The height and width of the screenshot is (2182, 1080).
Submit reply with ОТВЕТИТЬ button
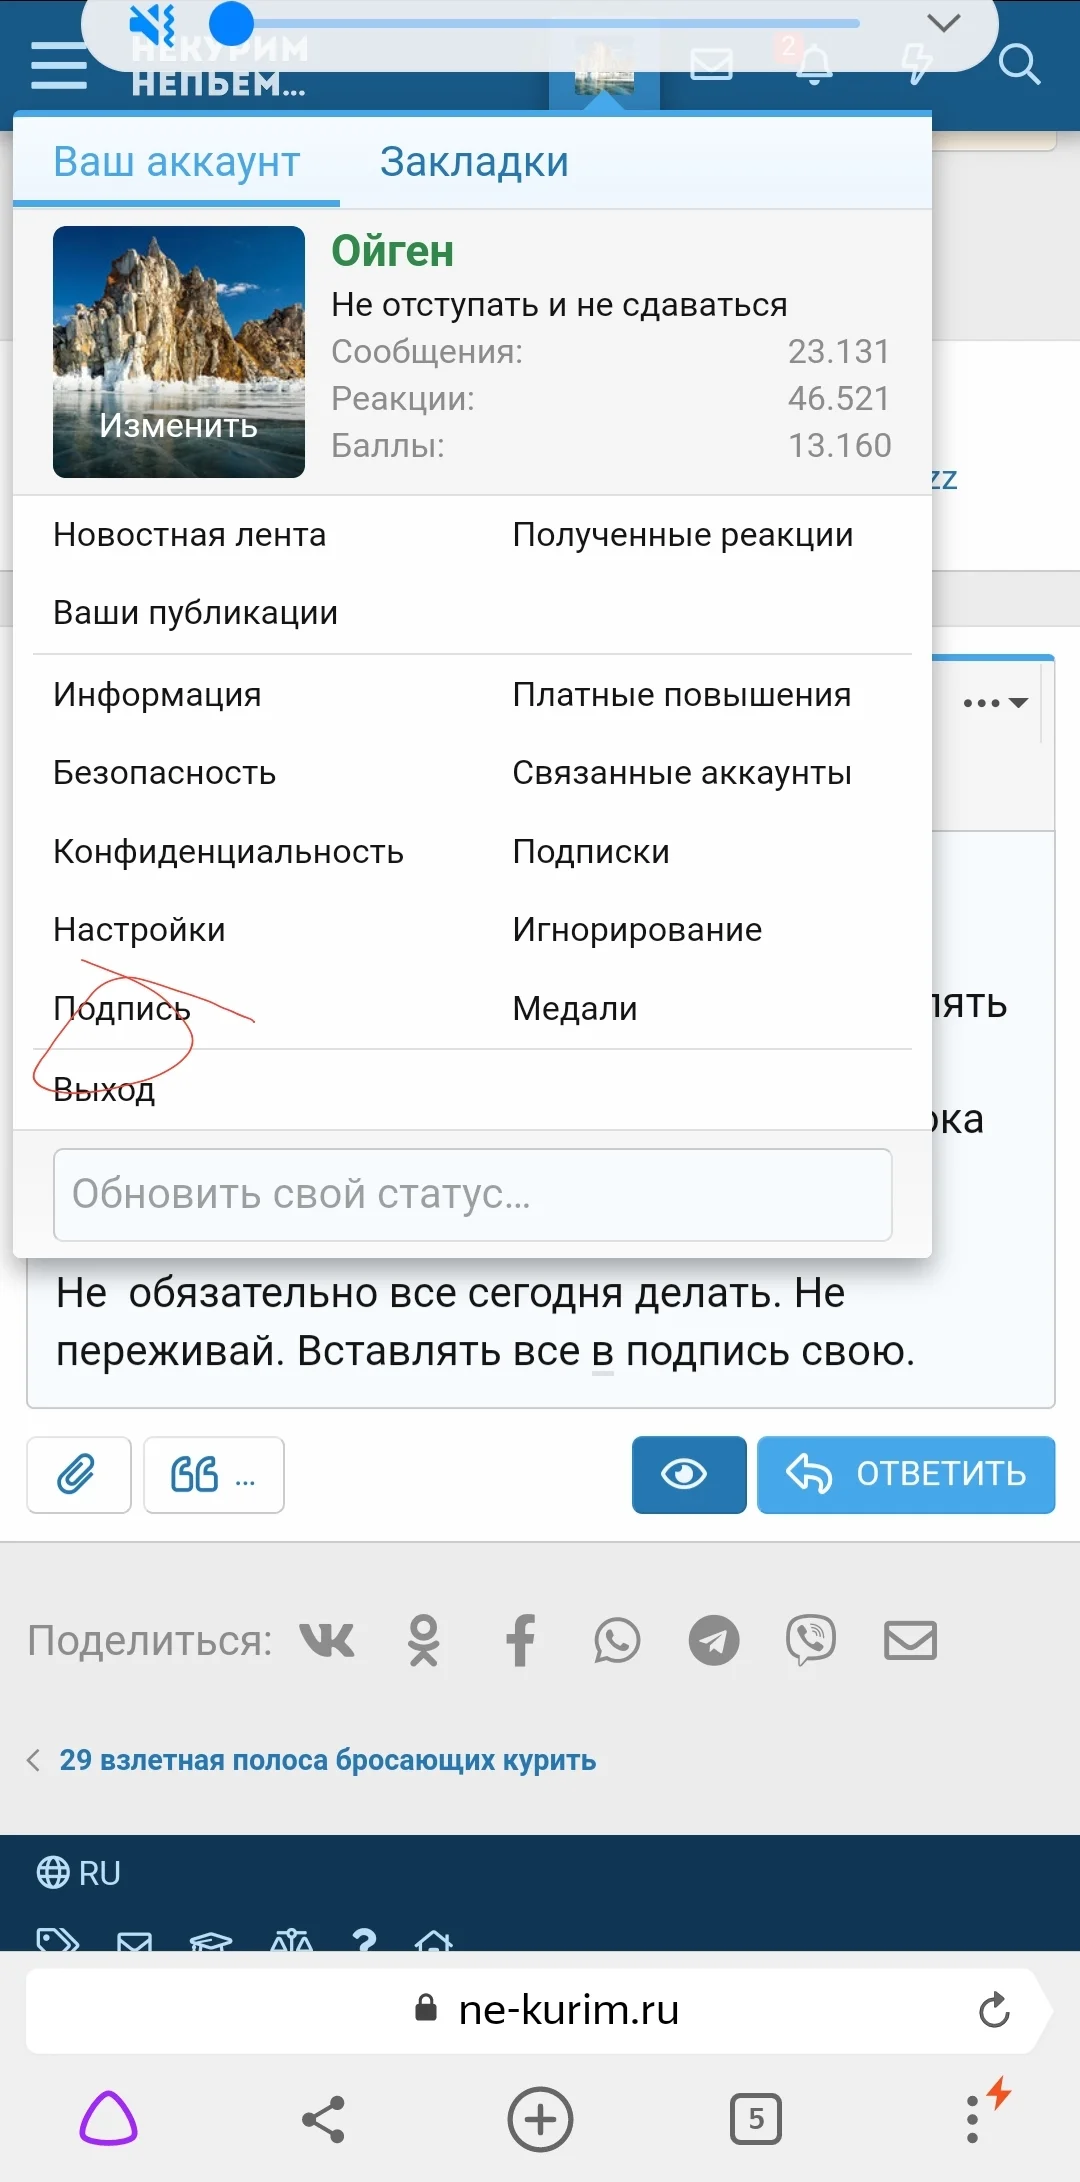pos(906,1475)
